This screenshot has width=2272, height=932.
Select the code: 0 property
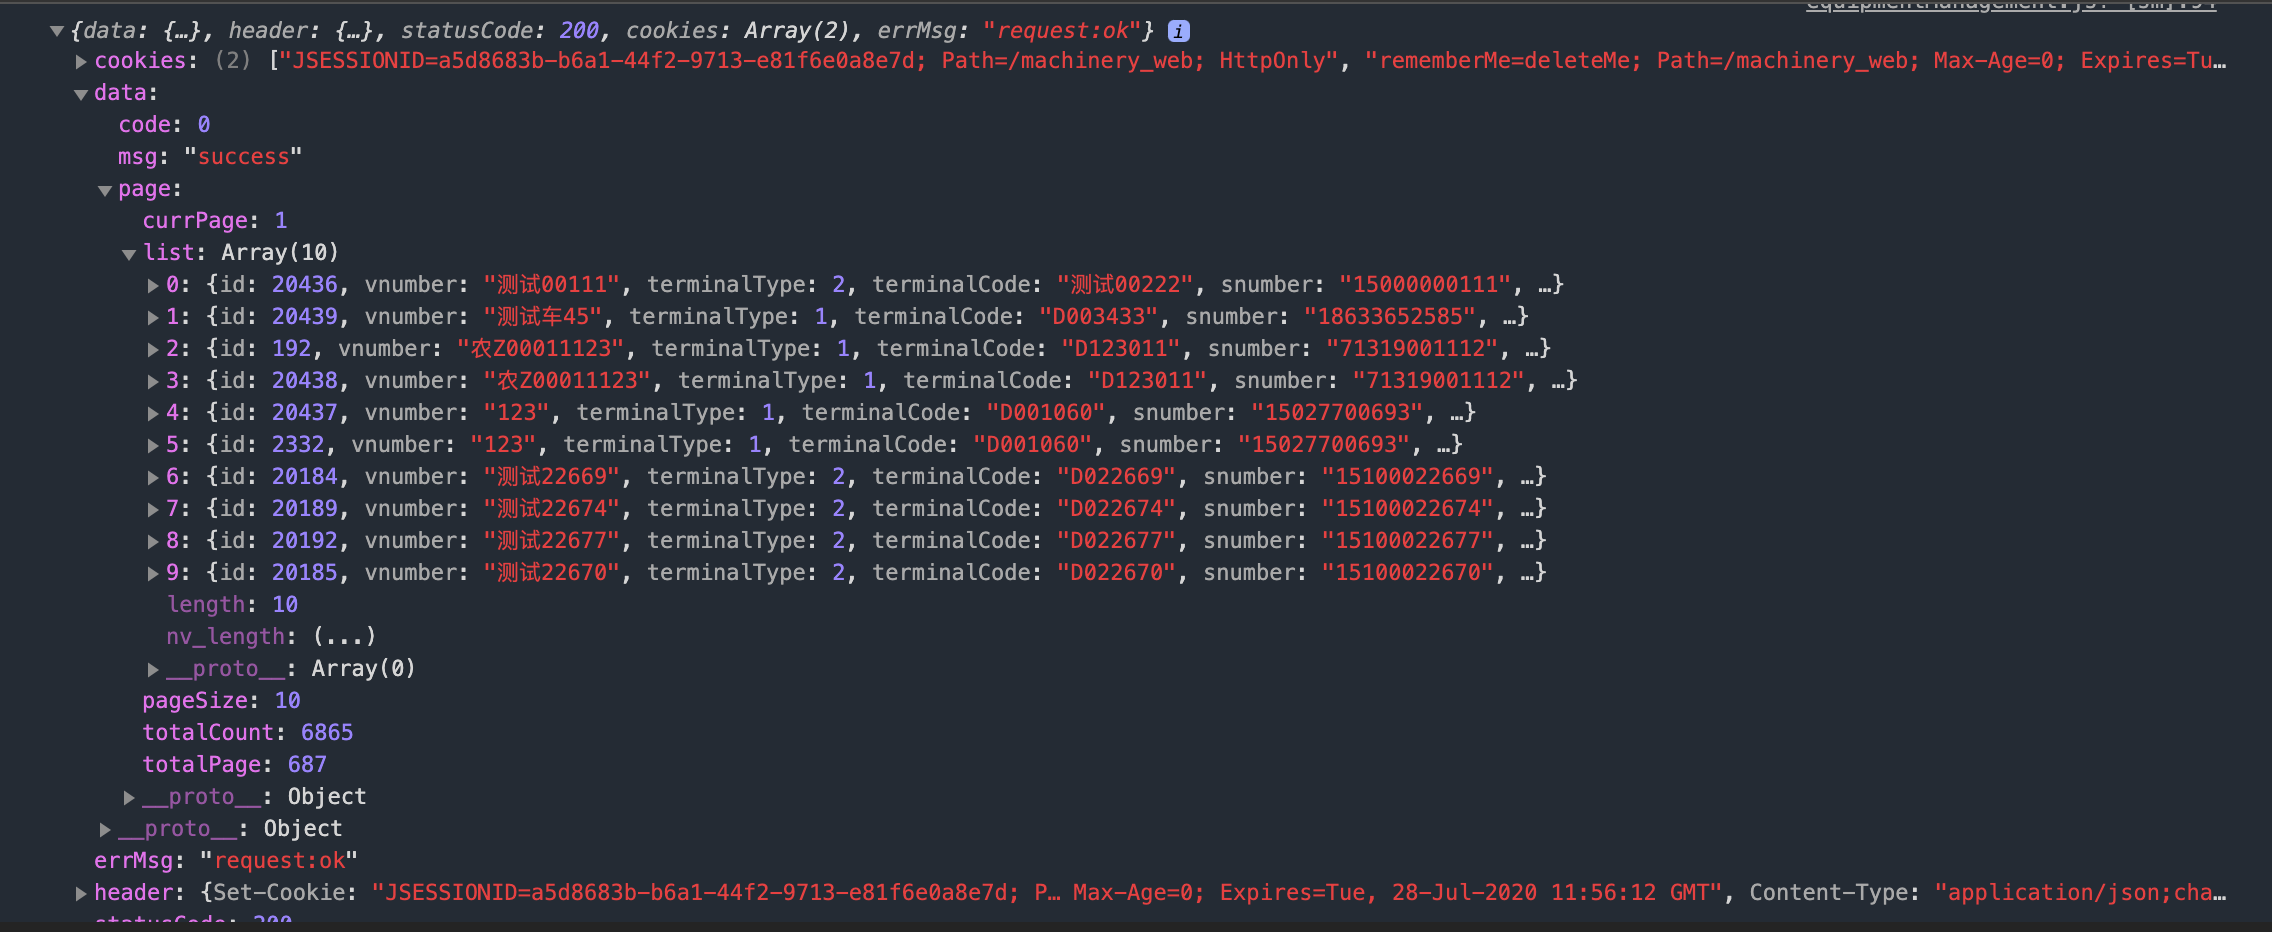coord(164,124)
